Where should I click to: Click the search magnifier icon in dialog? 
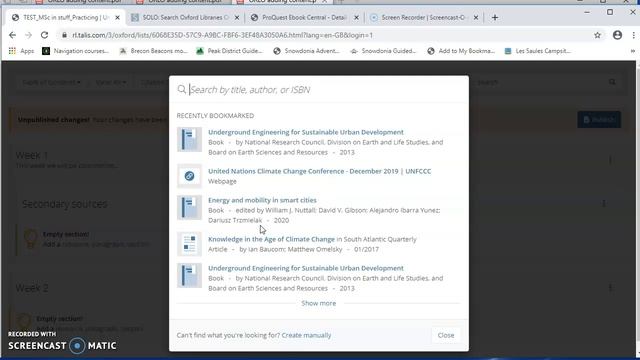182,89
